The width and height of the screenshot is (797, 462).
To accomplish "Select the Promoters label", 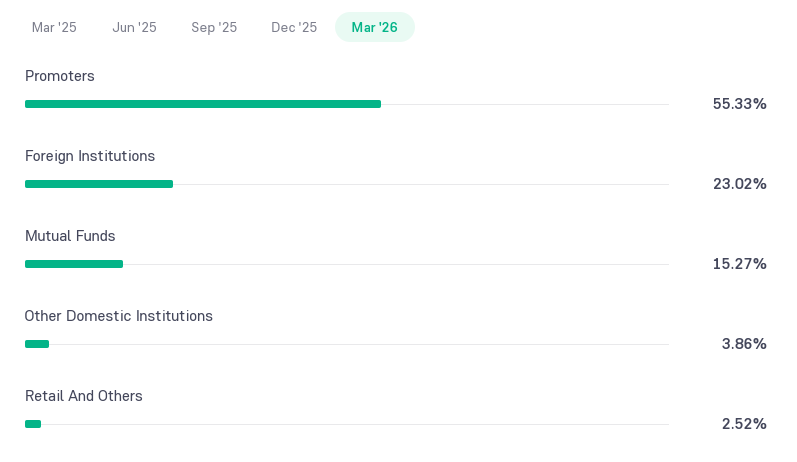I will (59, 76).
